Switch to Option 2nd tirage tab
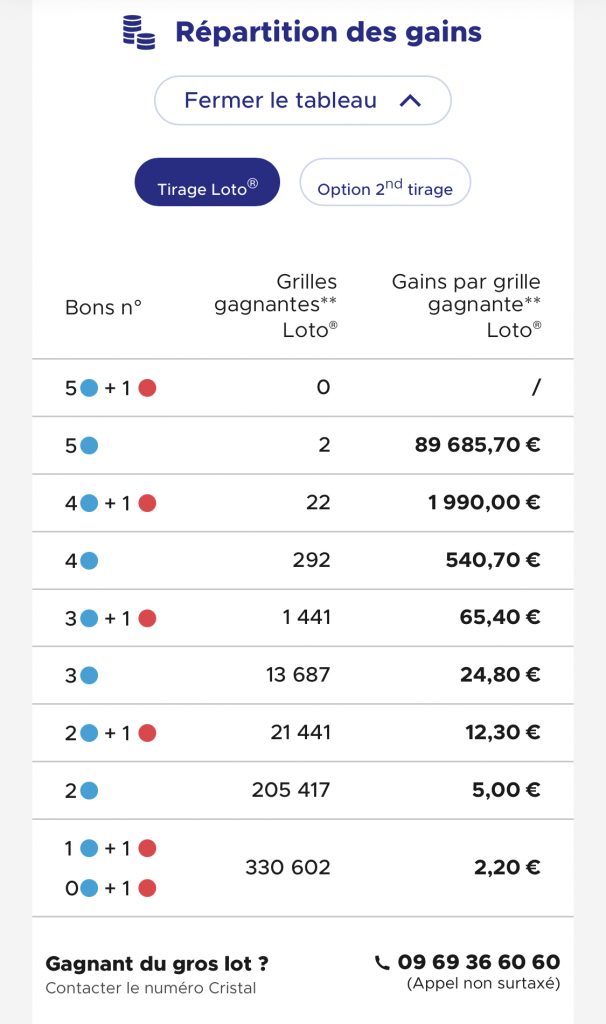The width and height of the screenshot is (606, 1024). 385,182
